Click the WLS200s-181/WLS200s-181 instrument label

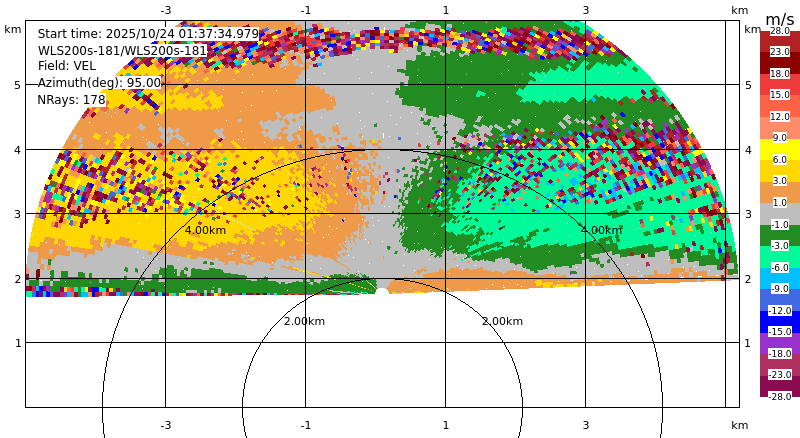click(122, 51)
